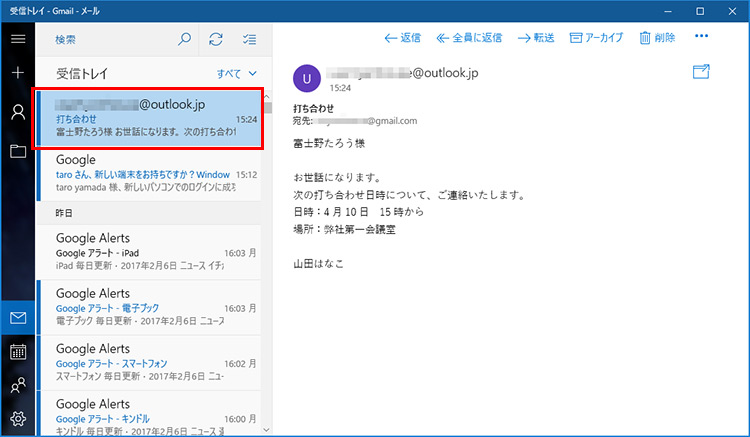
Task: Expand the すべて filter dropdown
Action: tap(237, 74)
